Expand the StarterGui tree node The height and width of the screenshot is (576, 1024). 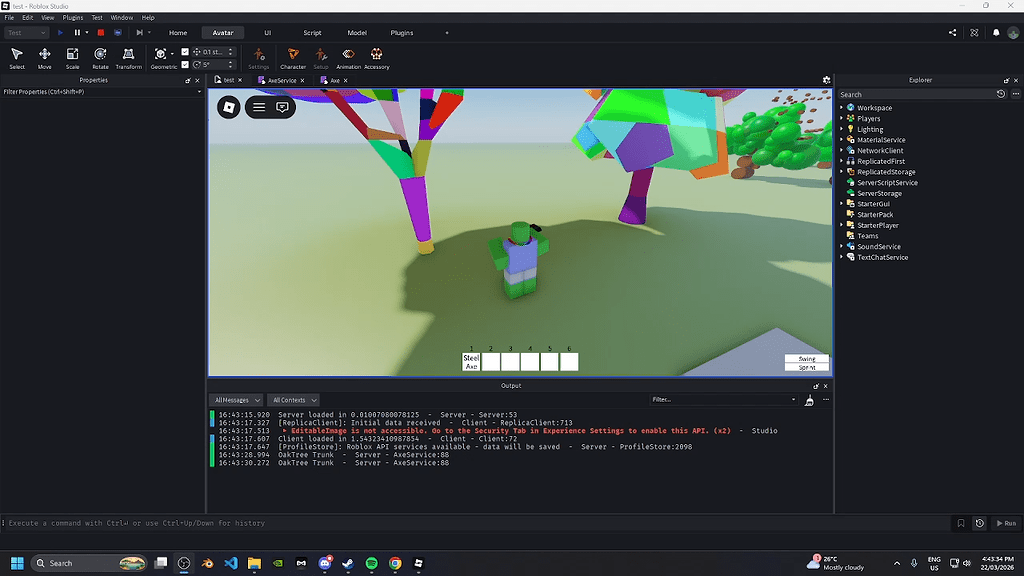(x=842, y=204)
